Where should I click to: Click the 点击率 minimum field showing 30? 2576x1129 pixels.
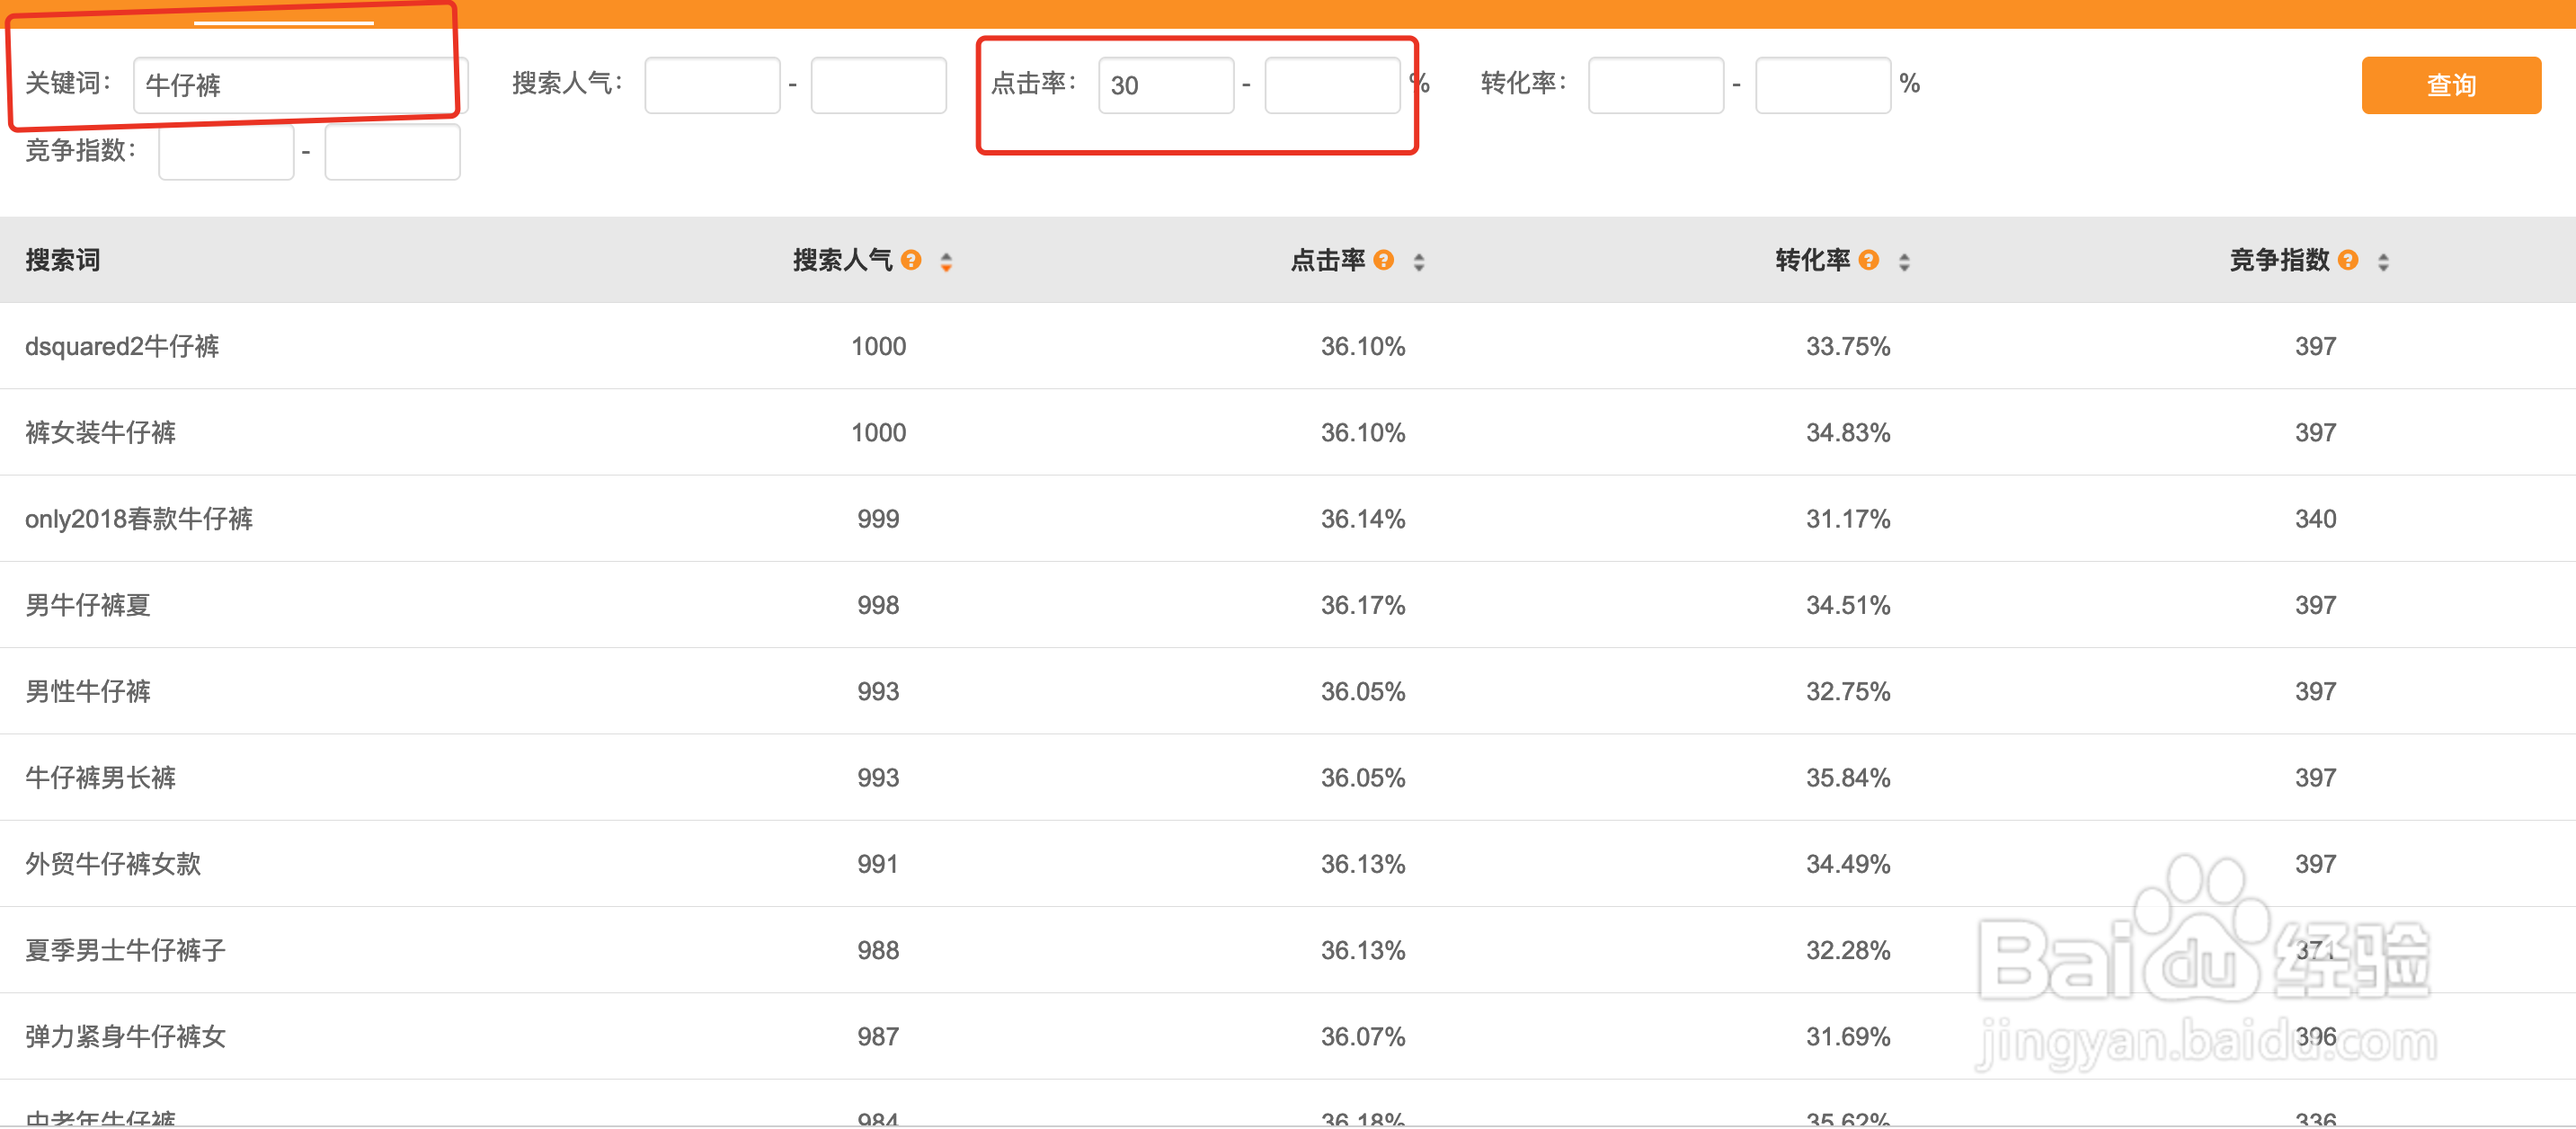[x=1165, y=86]
